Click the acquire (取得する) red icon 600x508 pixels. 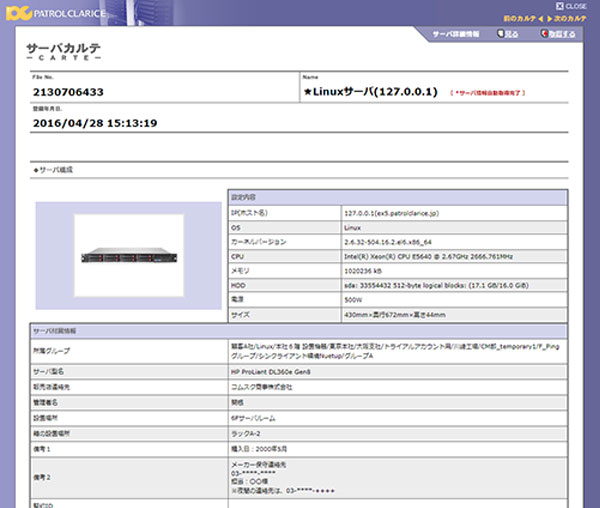click(544, 34)
